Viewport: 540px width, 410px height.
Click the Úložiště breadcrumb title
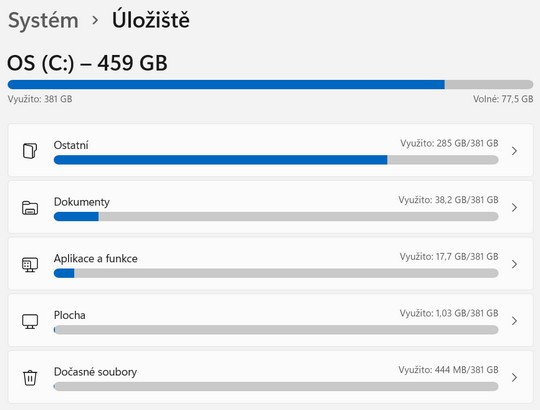pos(150,20)
